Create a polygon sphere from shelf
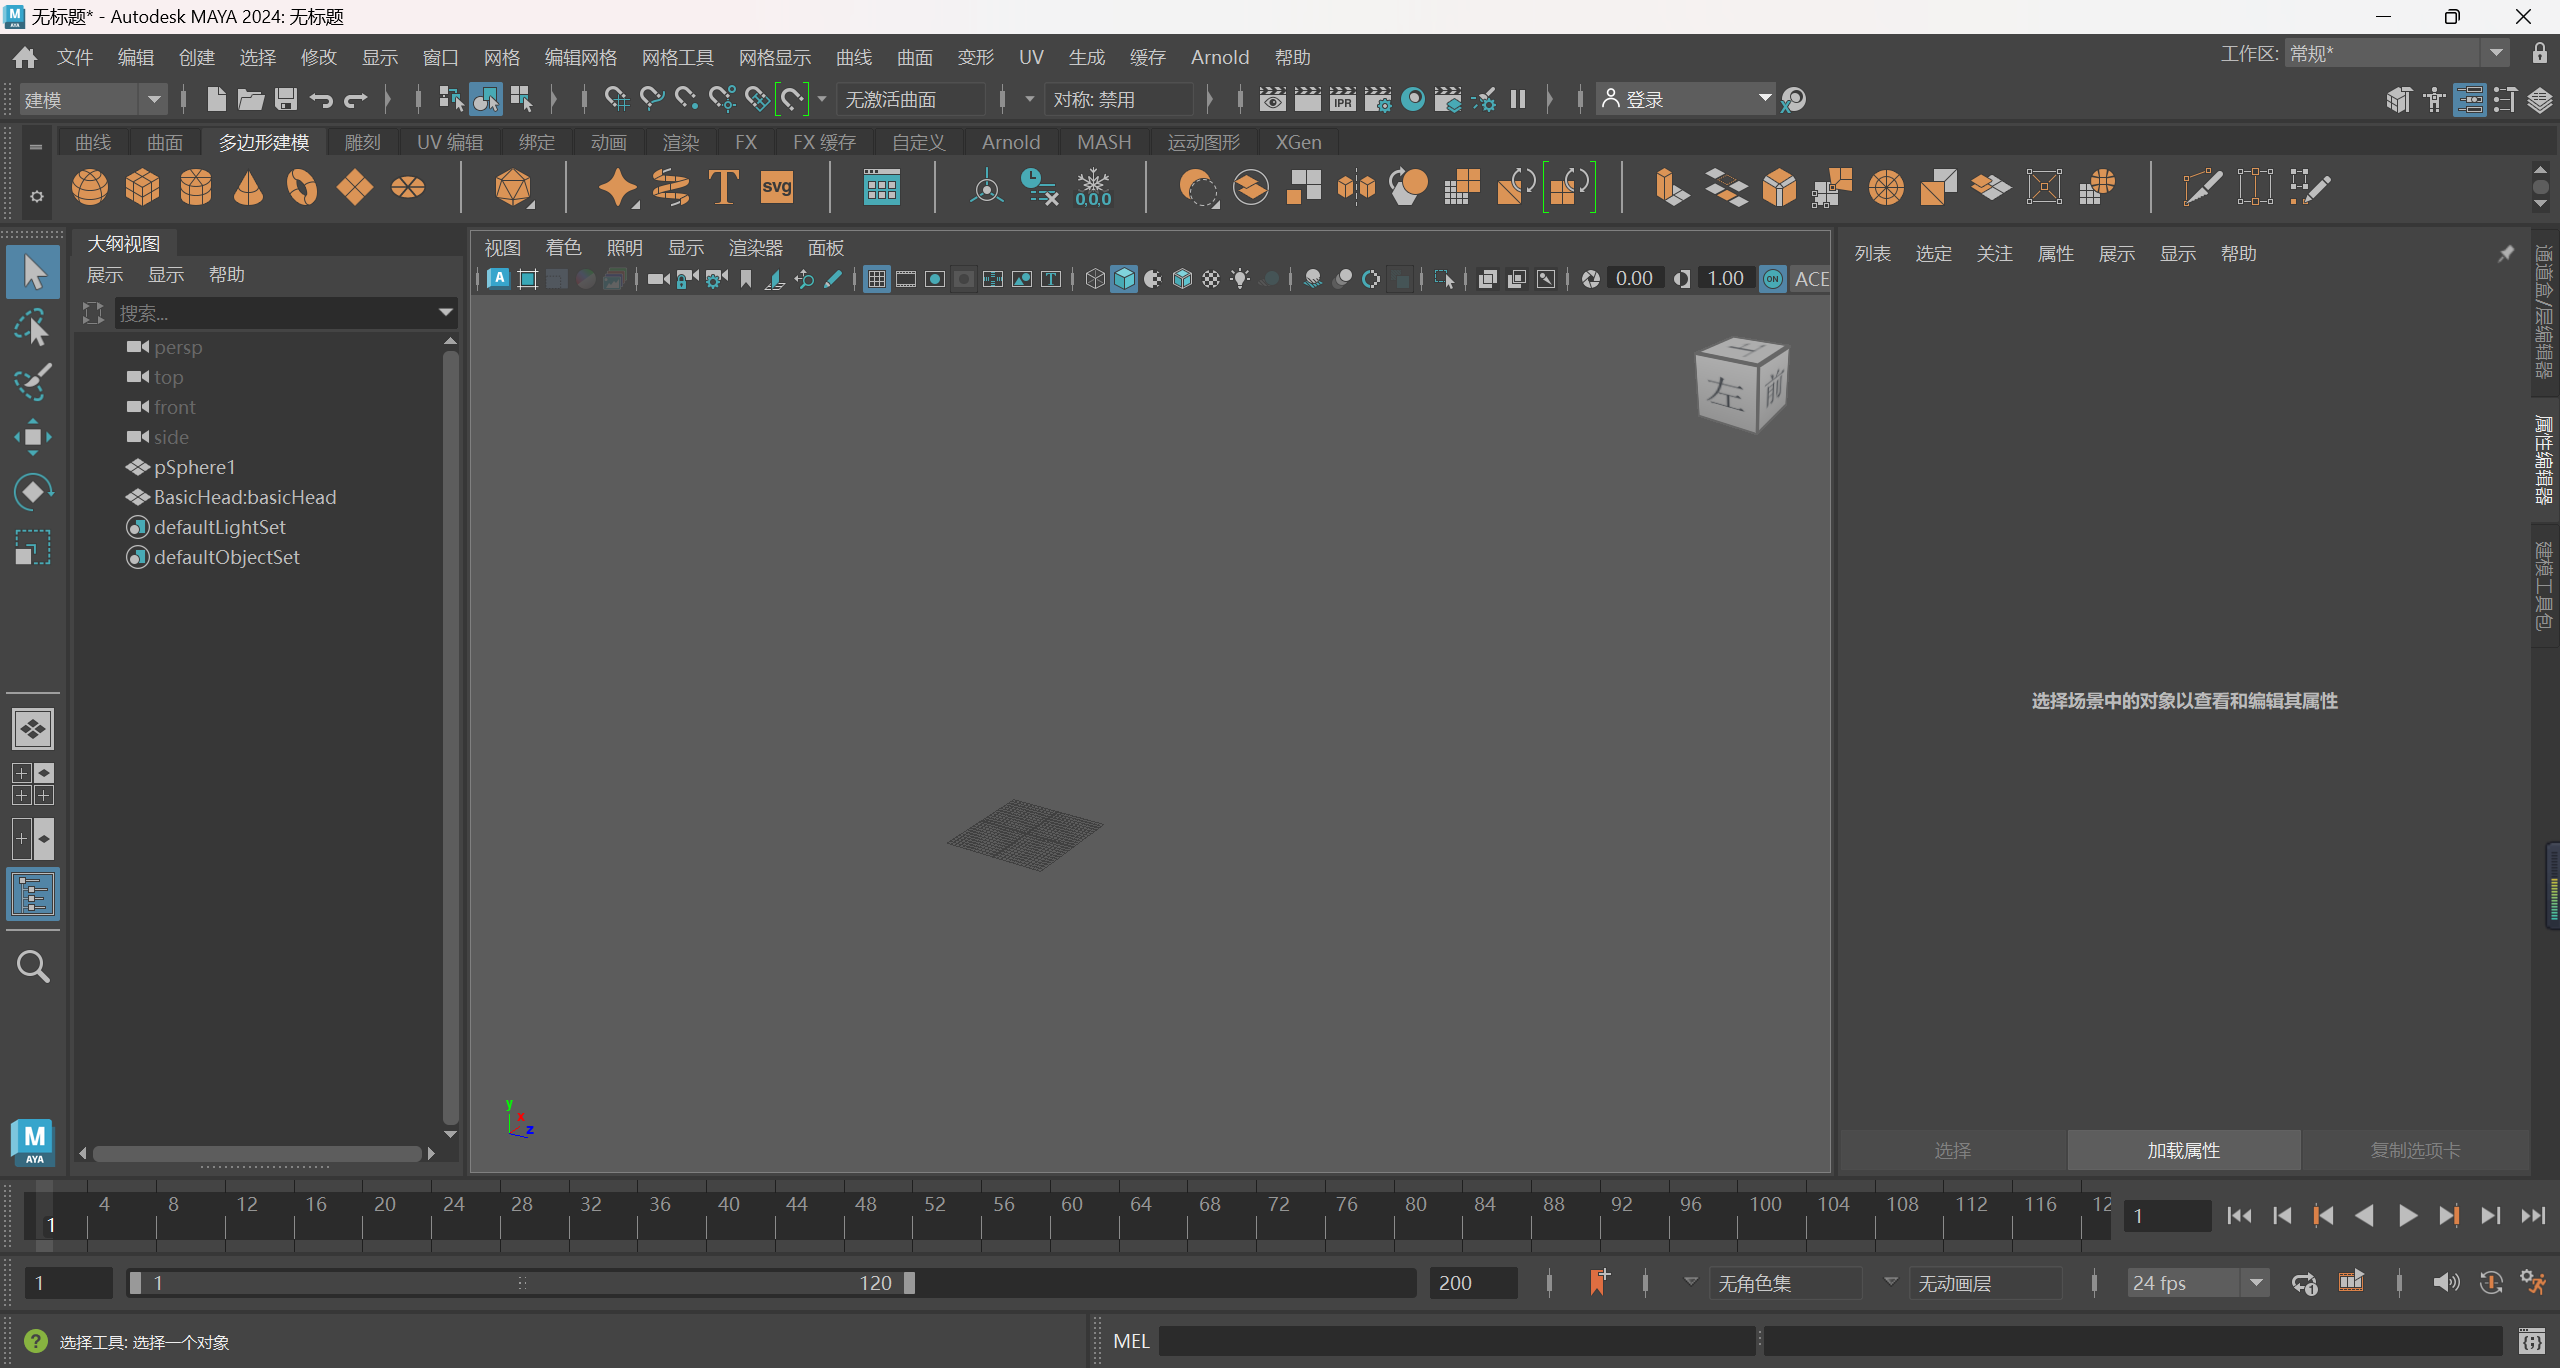Screen dimensions: 2560x1368 tap(90, 187)
